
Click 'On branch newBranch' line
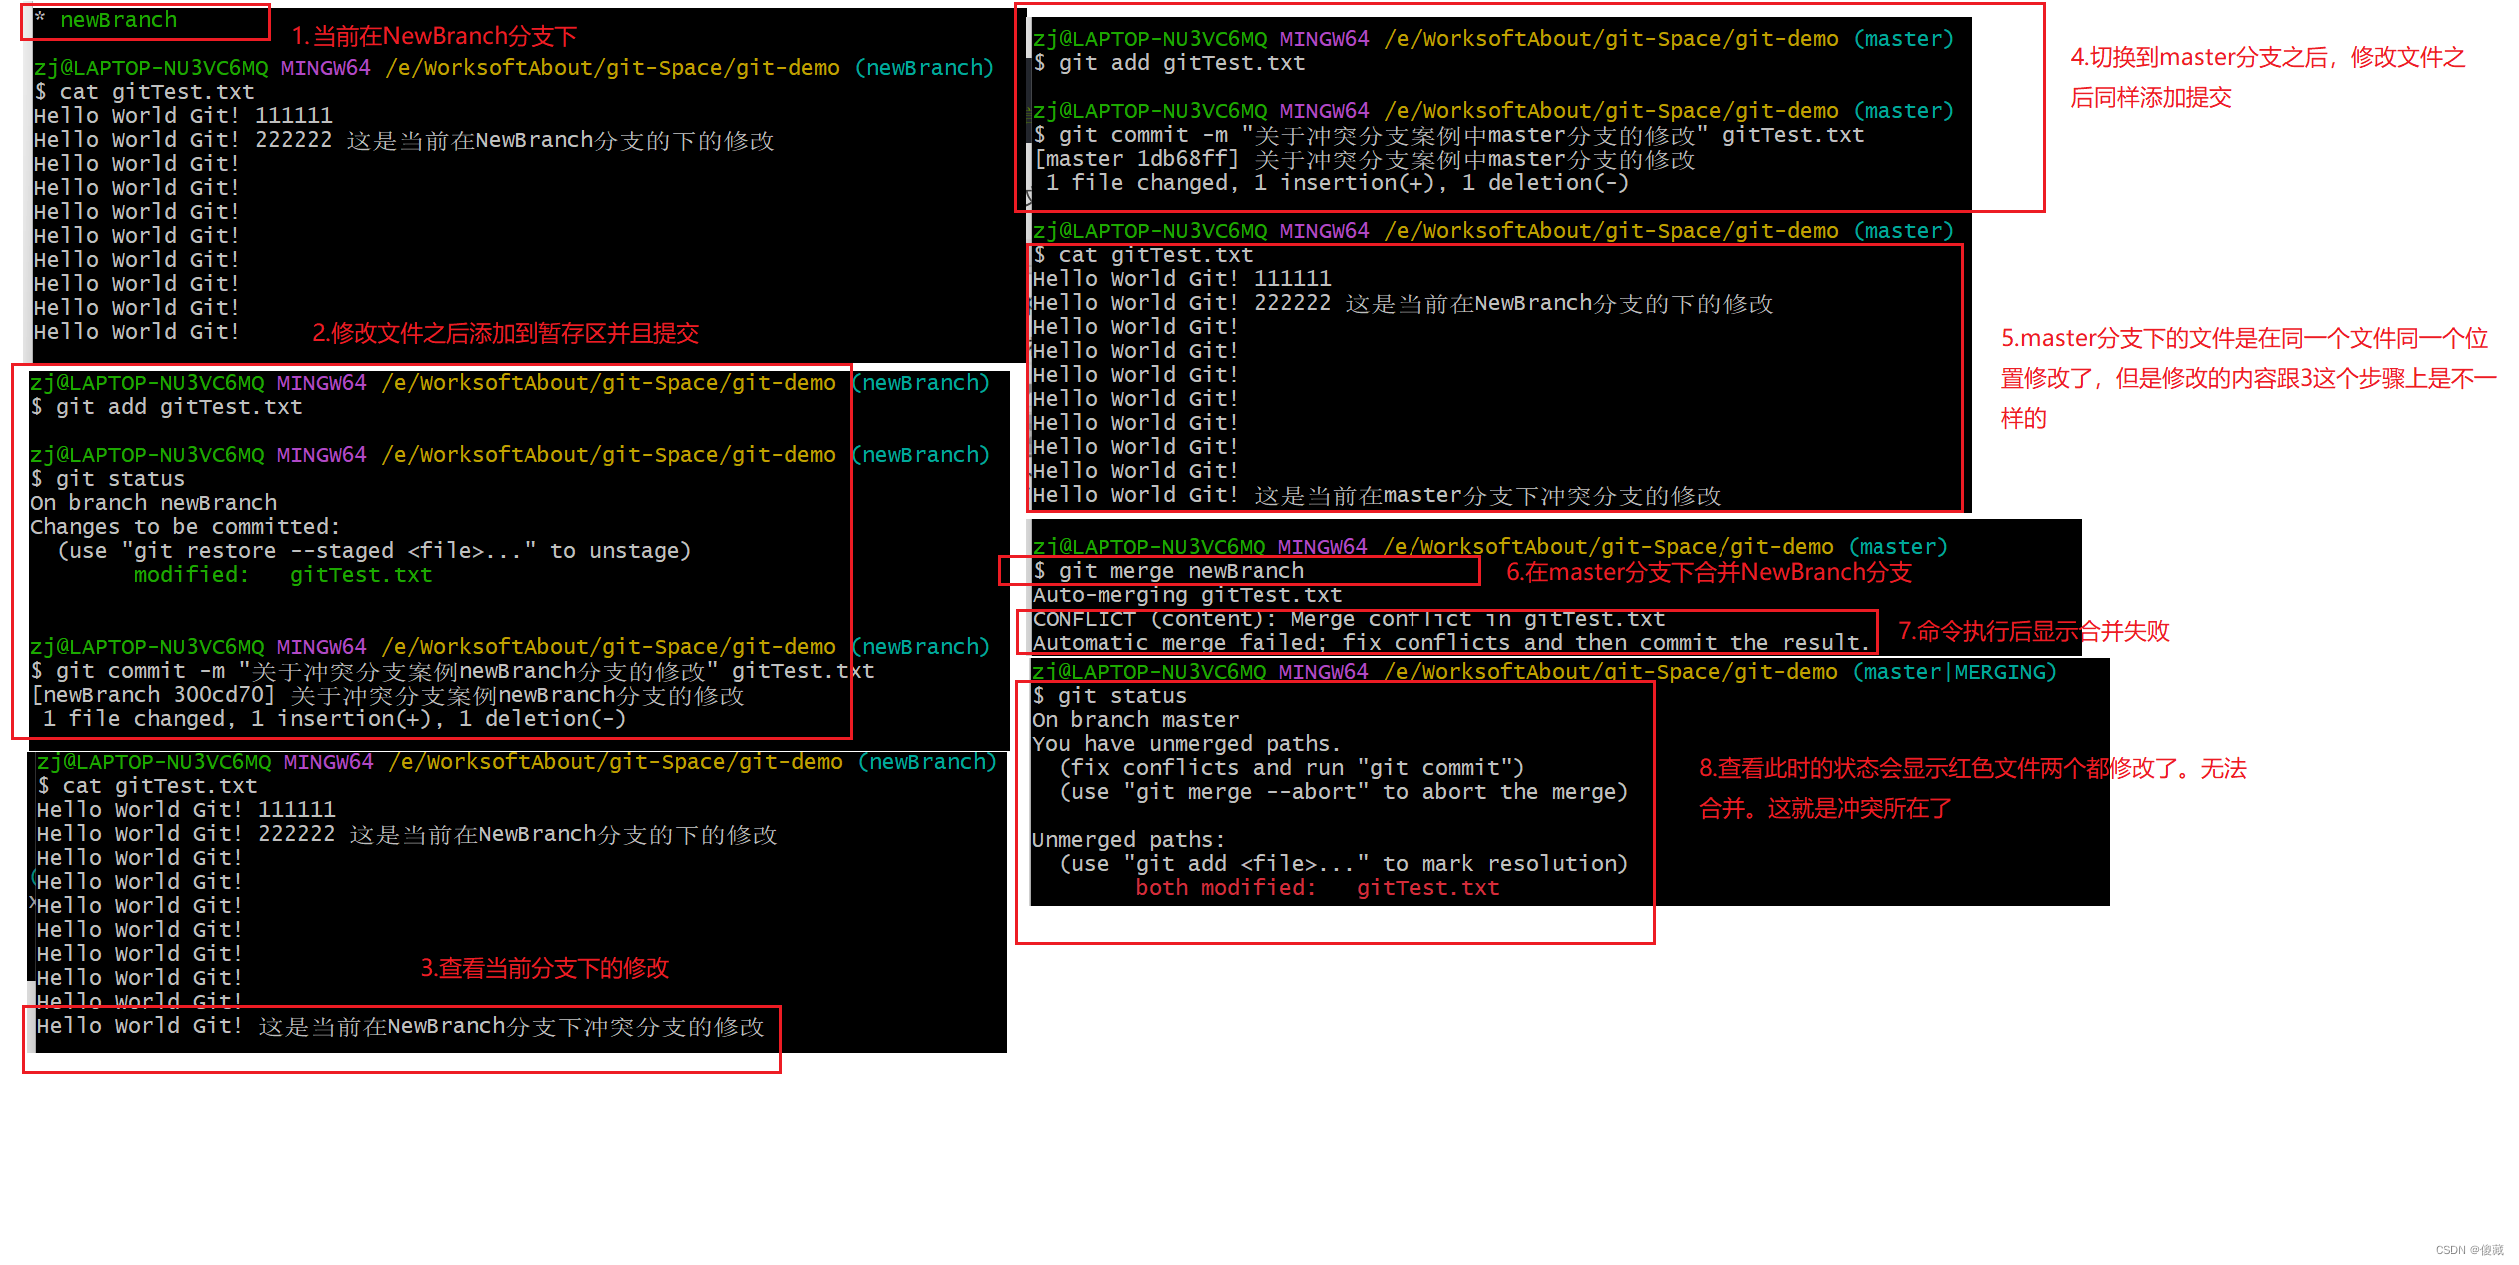(x=154, y=503)
